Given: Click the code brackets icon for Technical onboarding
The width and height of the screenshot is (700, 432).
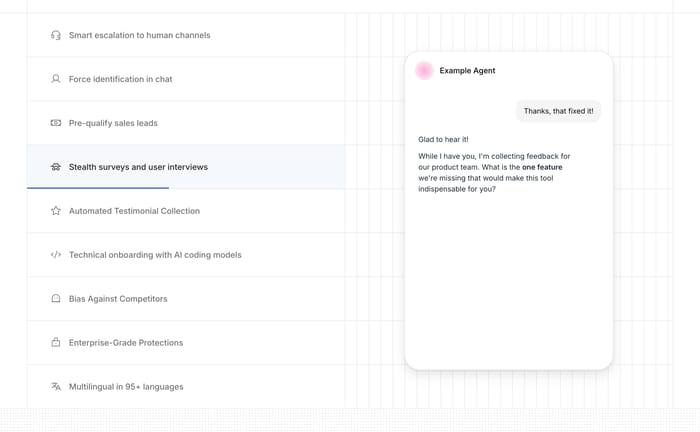Looking at the screenshot, I should point(56,255).
